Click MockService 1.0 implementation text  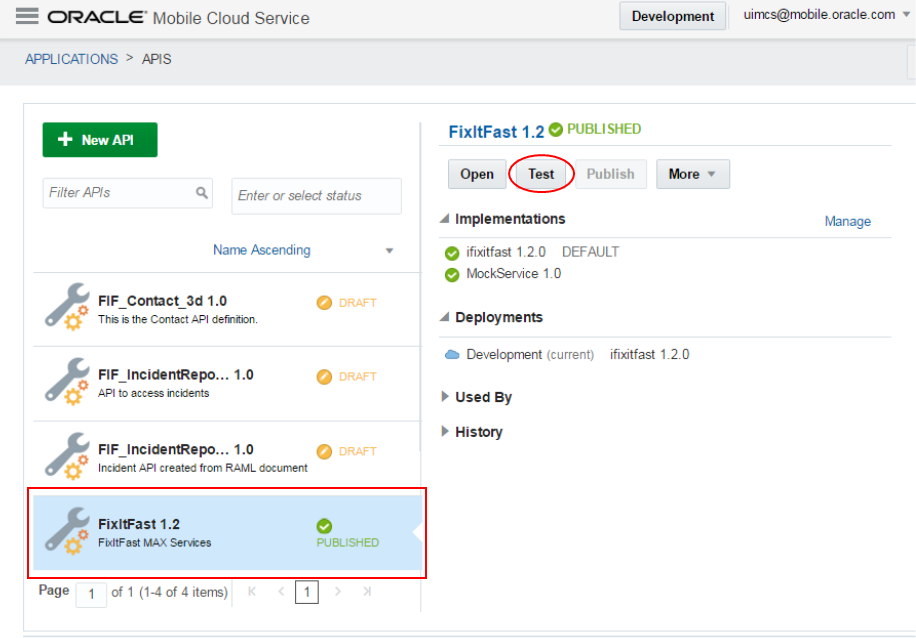(x=513, y=274)
